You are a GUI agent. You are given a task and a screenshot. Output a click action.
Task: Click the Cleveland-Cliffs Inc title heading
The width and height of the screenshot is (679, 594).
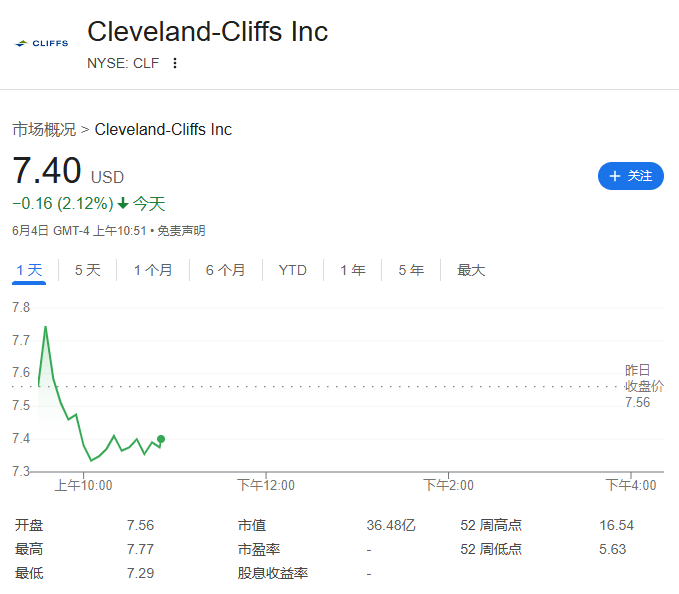(208, 32)
